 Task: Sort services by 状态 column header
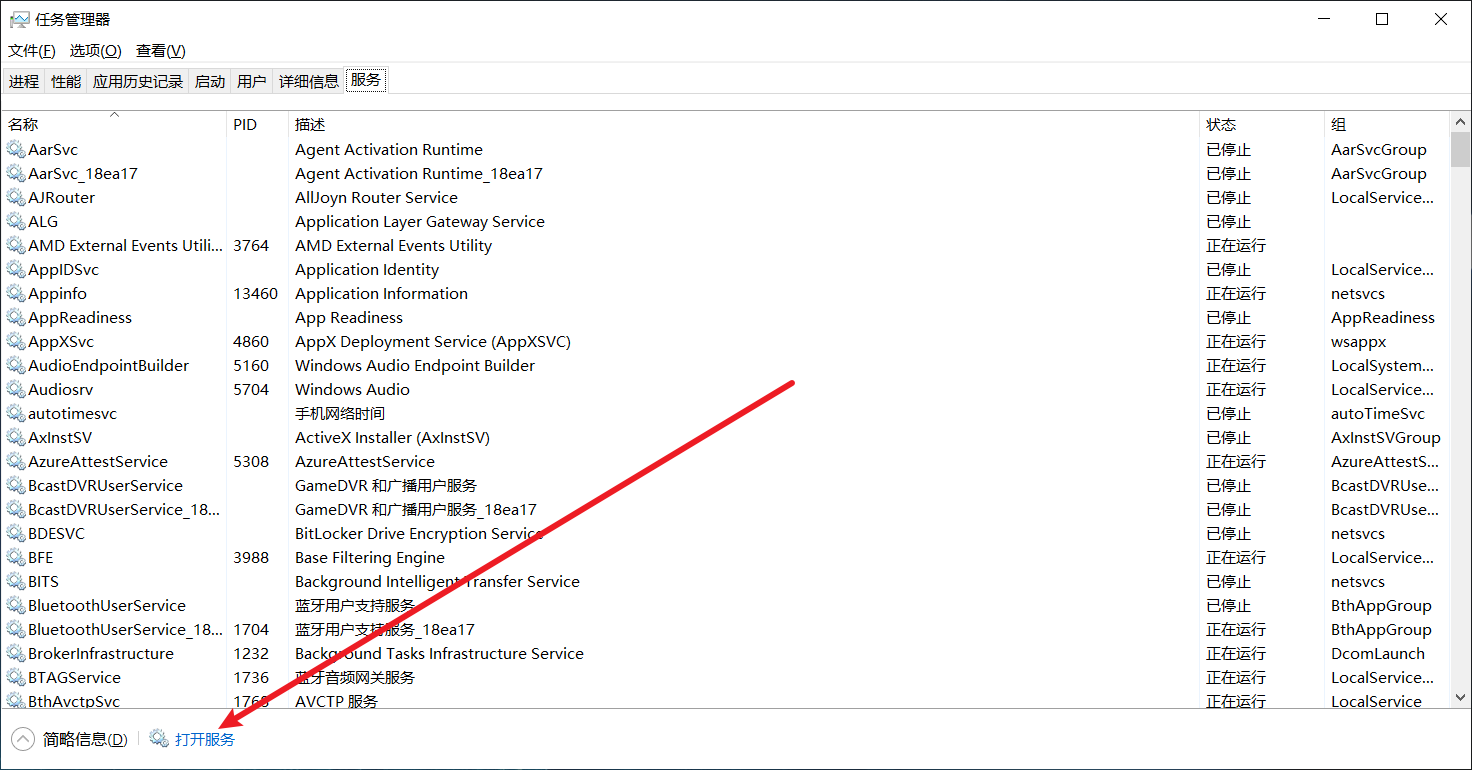click(x=1221, y=125)
